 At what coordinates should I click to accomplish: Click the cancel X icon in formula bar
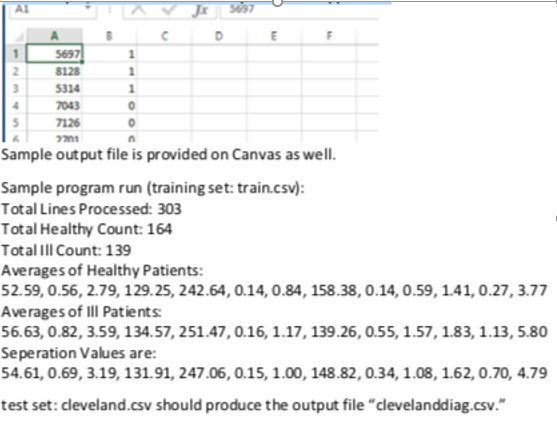pos(139,10)
